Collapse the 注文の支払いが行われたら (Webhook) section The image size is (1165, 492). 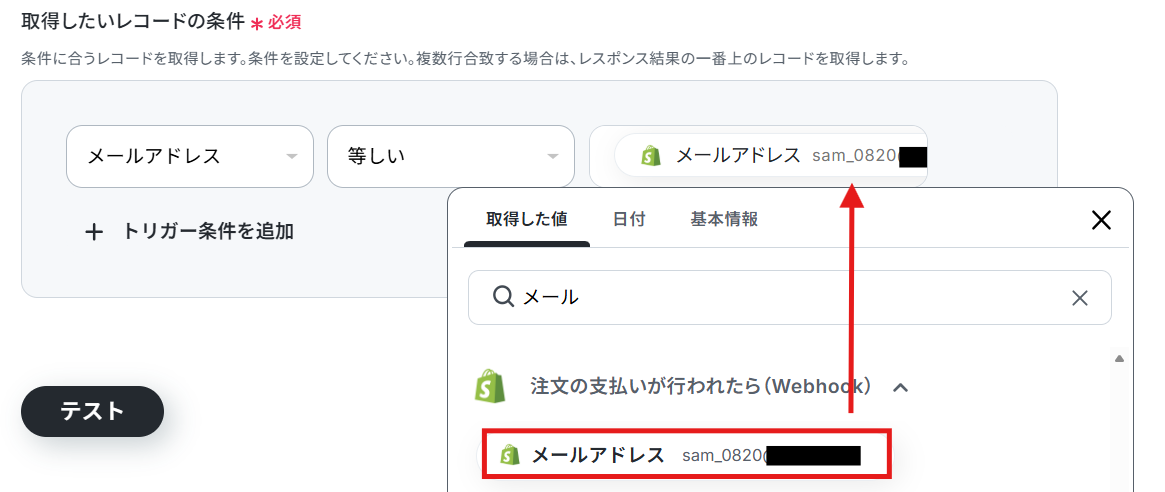pyautogui.click(x=900, y=387)
